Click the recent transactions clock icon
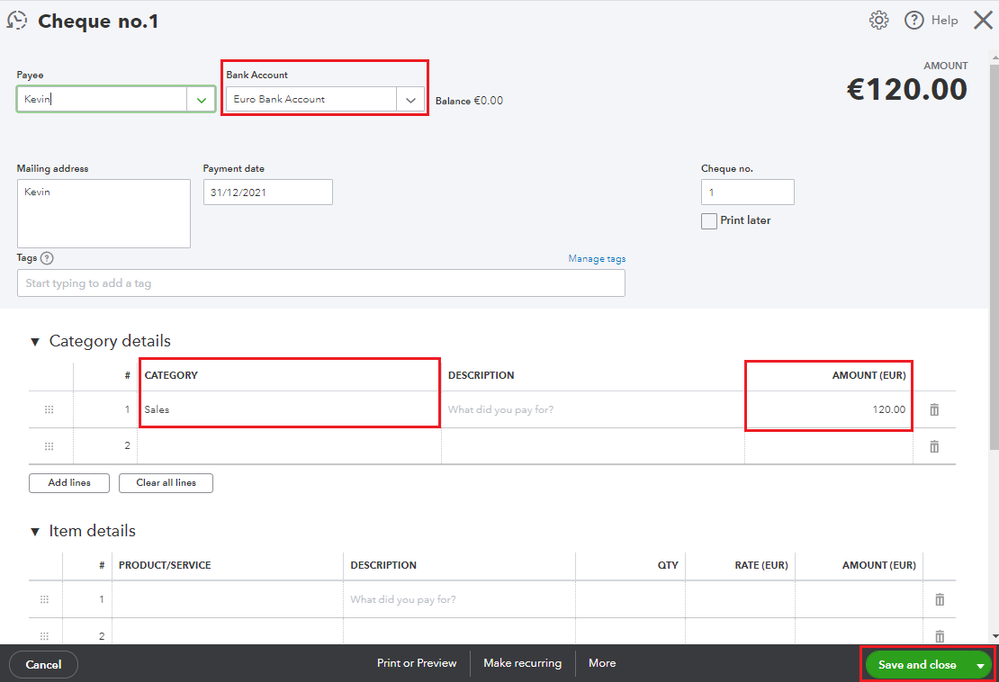 point(17,20)
